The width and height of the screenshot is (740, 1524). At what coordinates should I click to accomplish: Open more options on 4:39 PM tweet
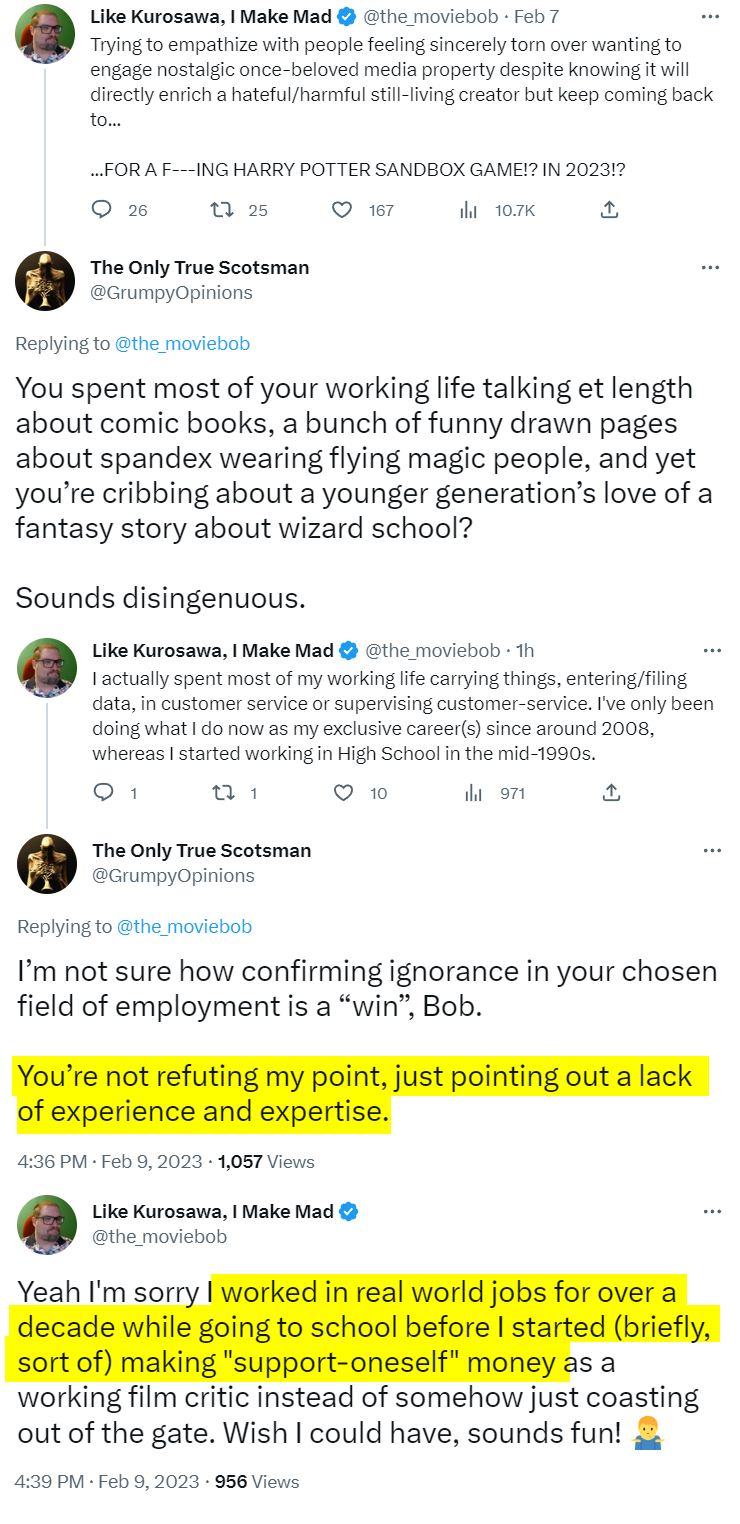[711, 1212]
